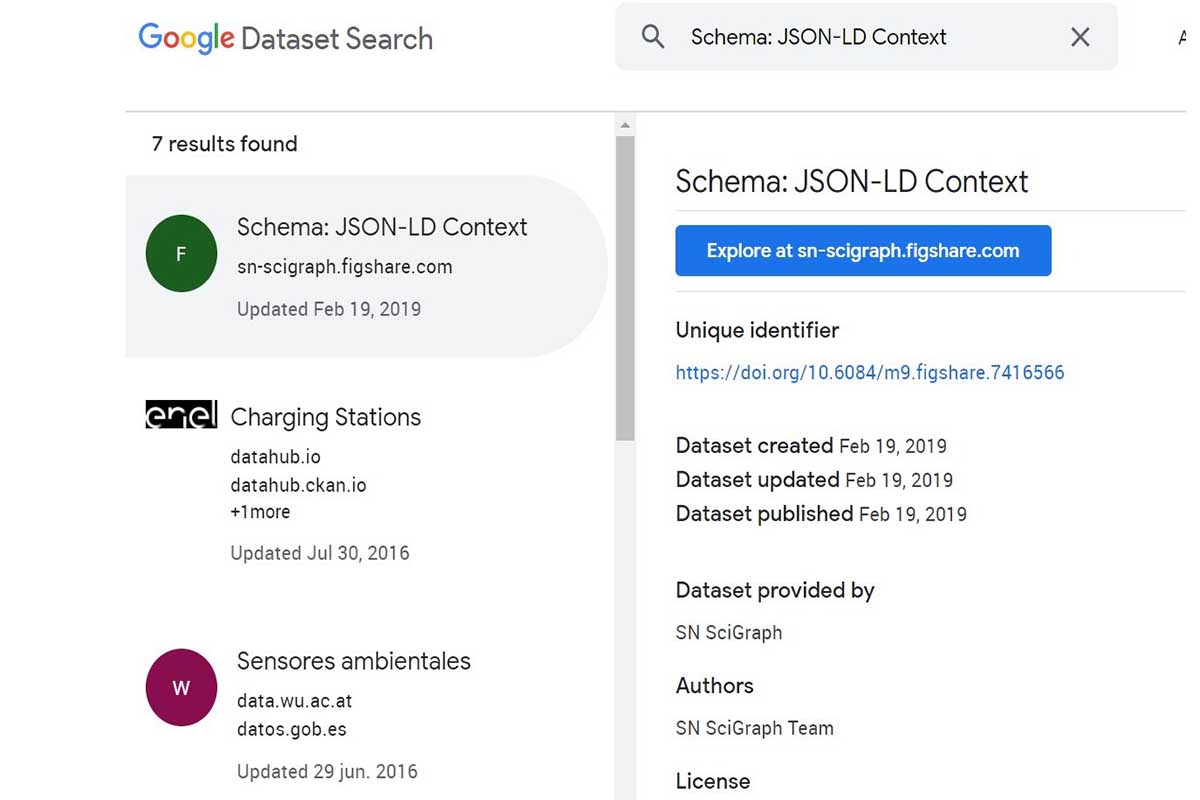Click the Dataset created Feb 19, 2019 line
The height and width of the screenshot is (800, 1200).
pyautogui.click(x=811, y=446)
